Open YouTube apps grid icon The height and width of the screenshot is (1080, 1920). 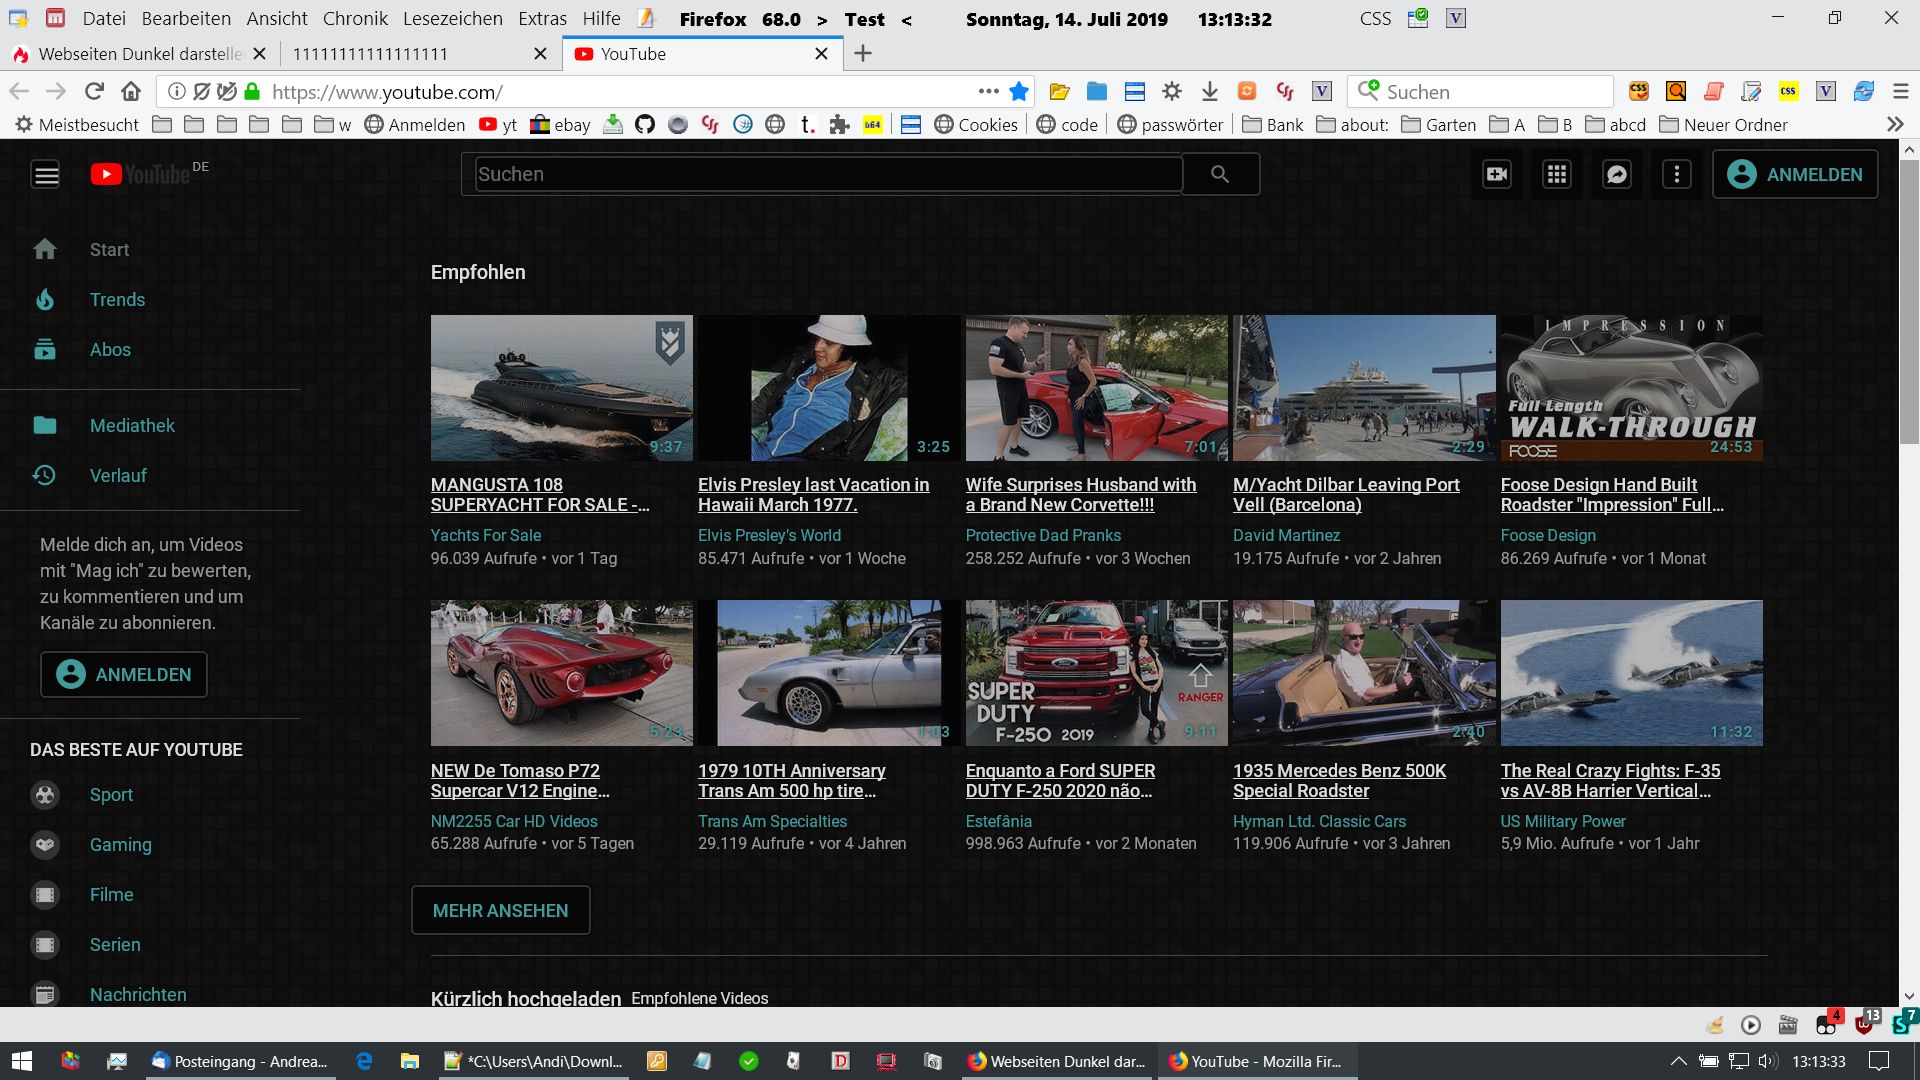click(1557, 174)
